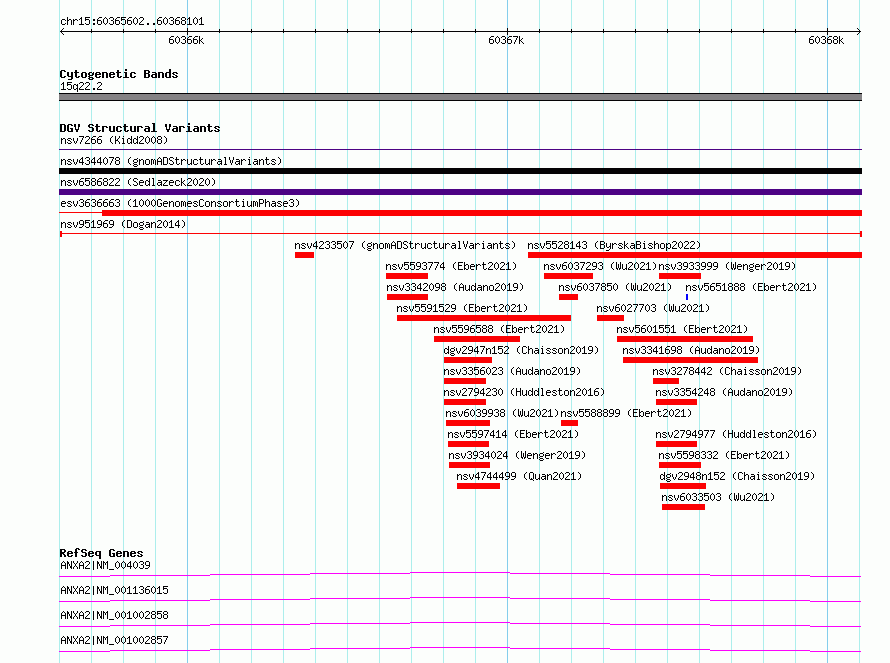This screenshot has width=890, height=663.
Task: Select the DGV Structural Variants track heading
Action: (140, 128)
